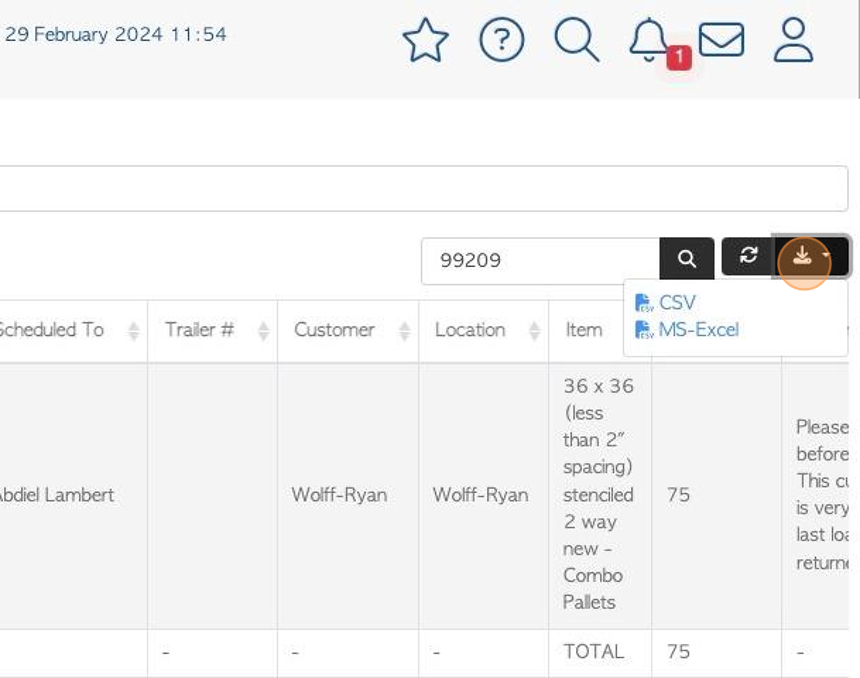The height and width of the screenshot is (678, 860).
Task: Click the favorites star icon
Action: pyautogui.click(x=426, y=40)
